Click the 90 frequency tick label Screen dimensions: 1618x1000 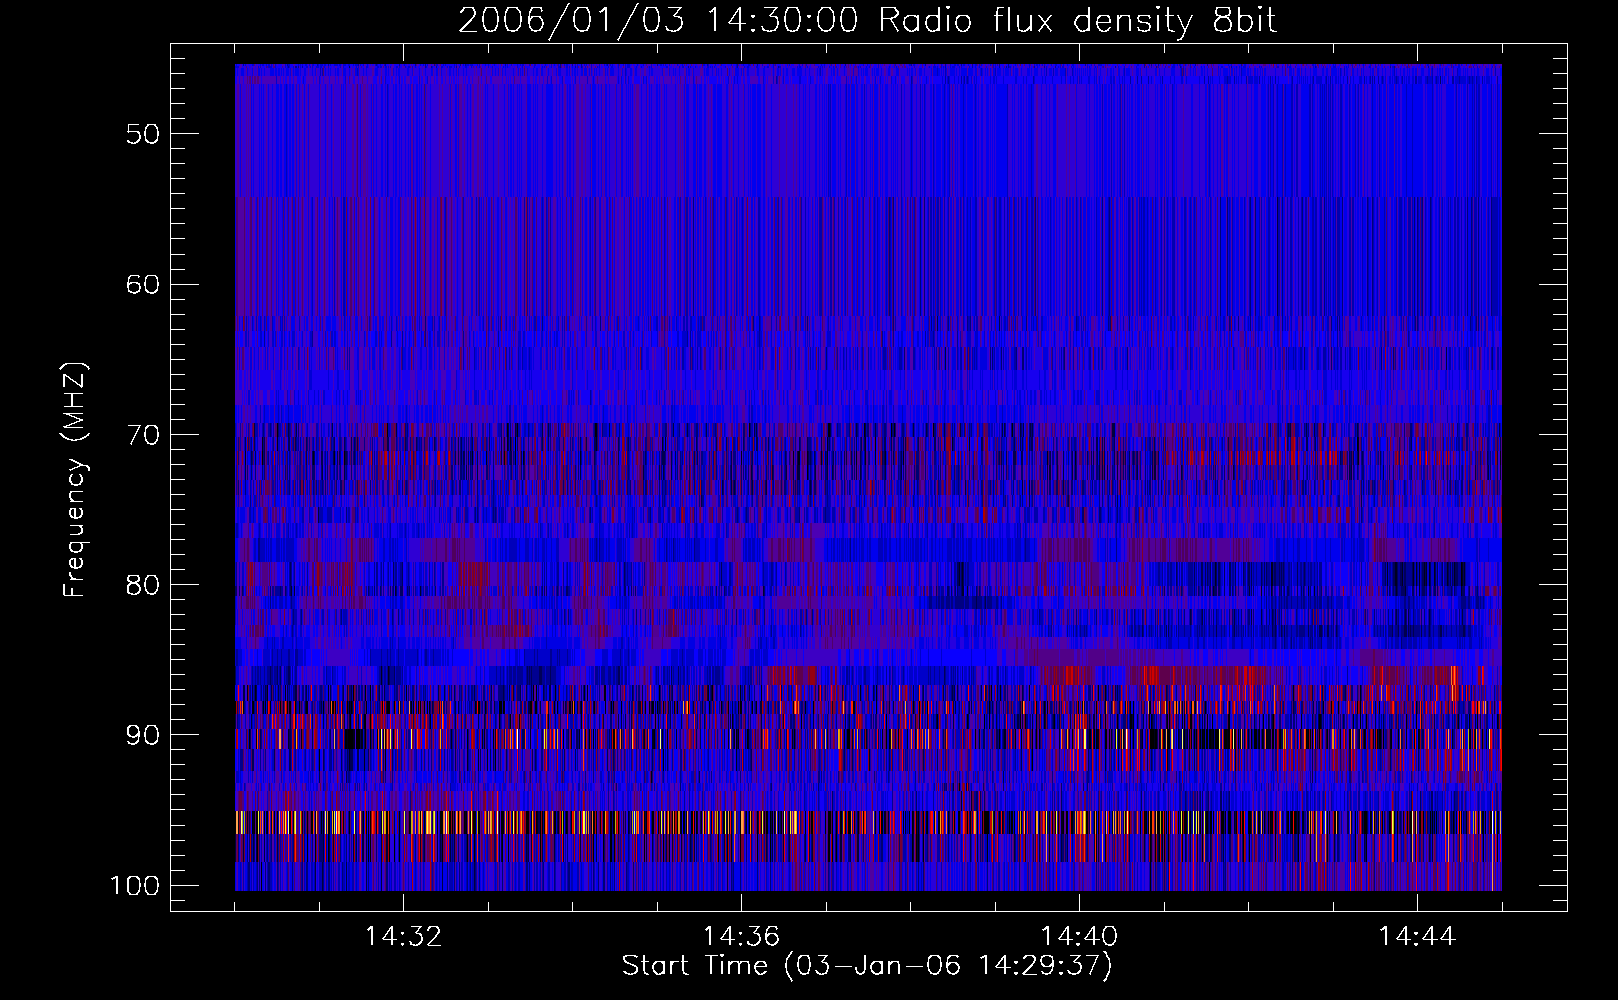(x=143, y=736)
